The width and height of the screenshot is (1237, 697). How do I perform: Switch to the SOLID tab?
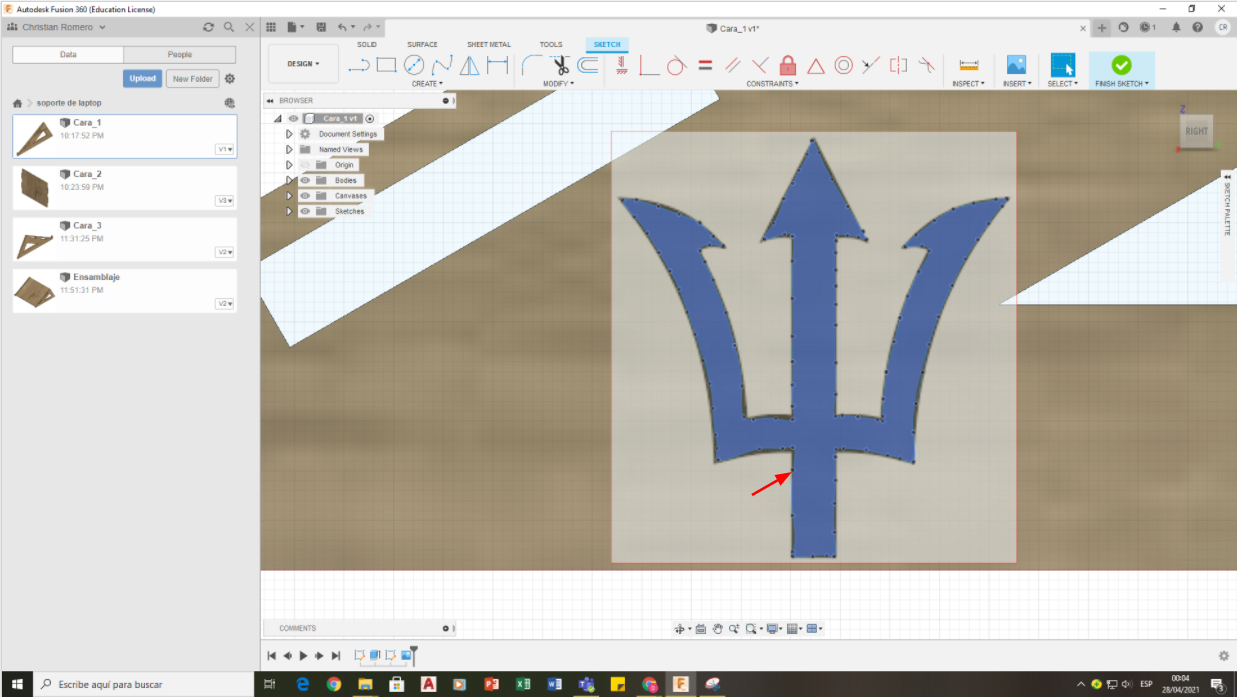367,44
